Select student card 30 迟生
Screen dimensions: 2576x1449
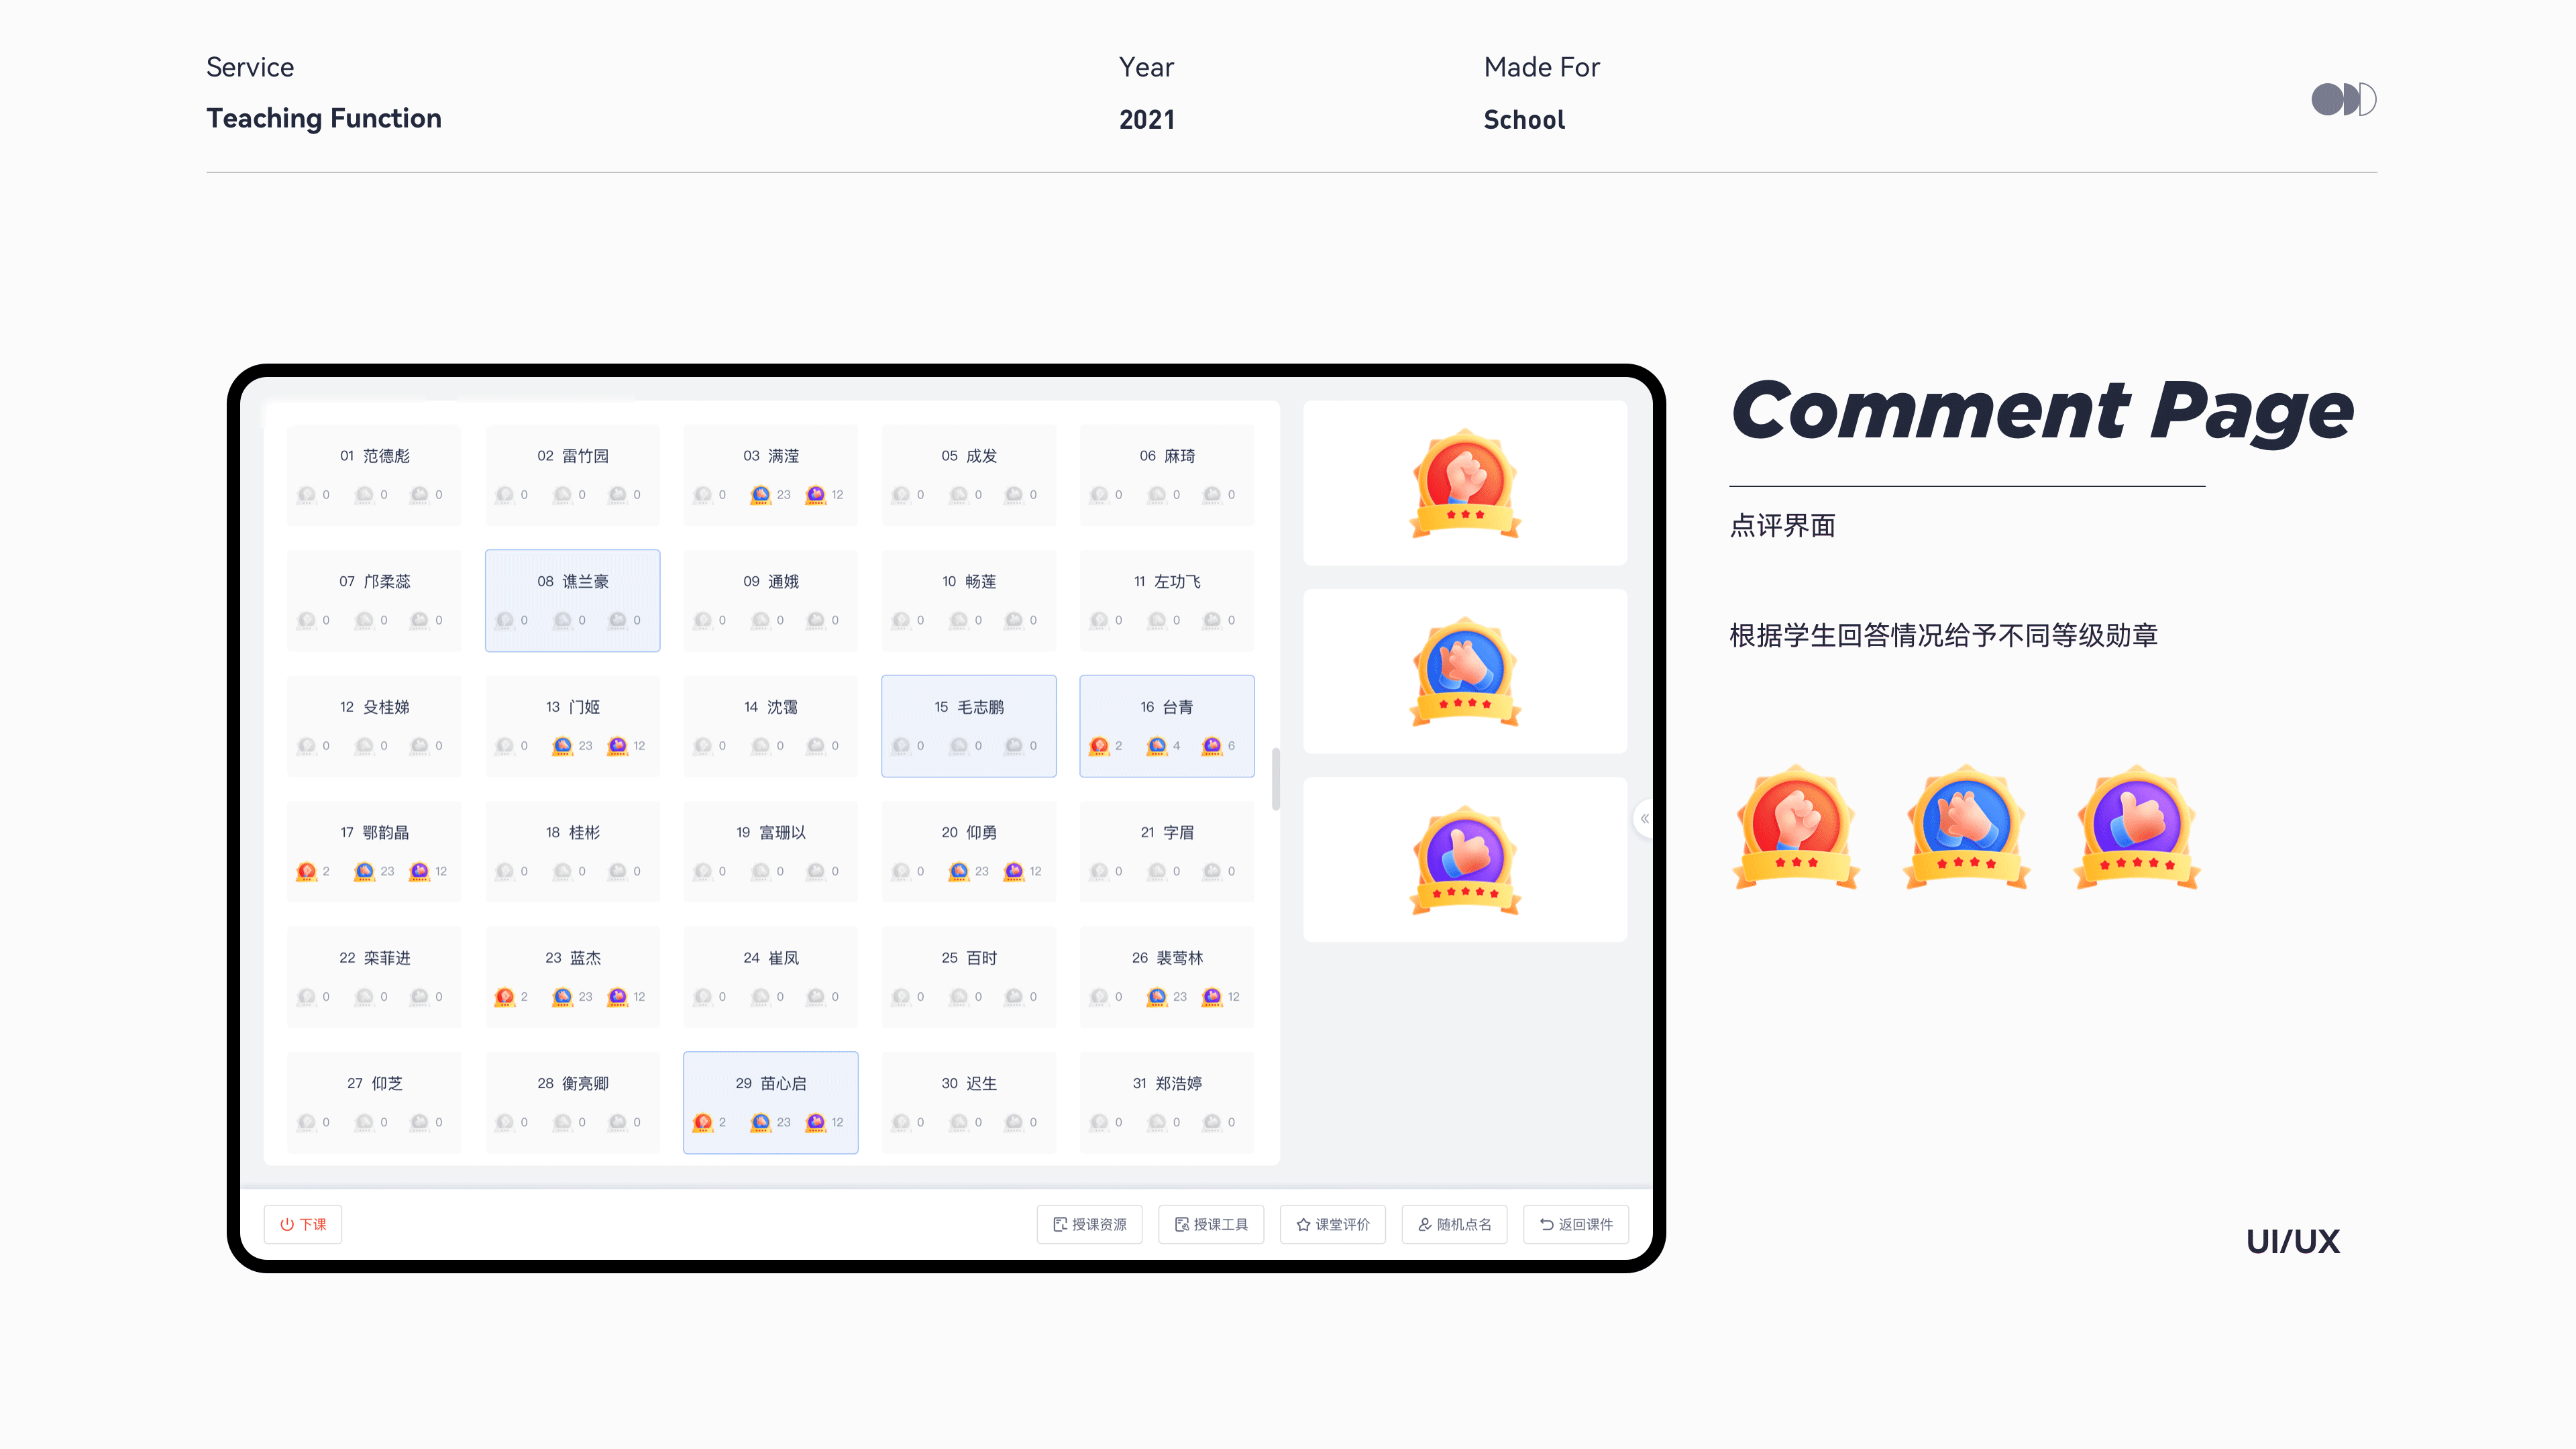969,1103
